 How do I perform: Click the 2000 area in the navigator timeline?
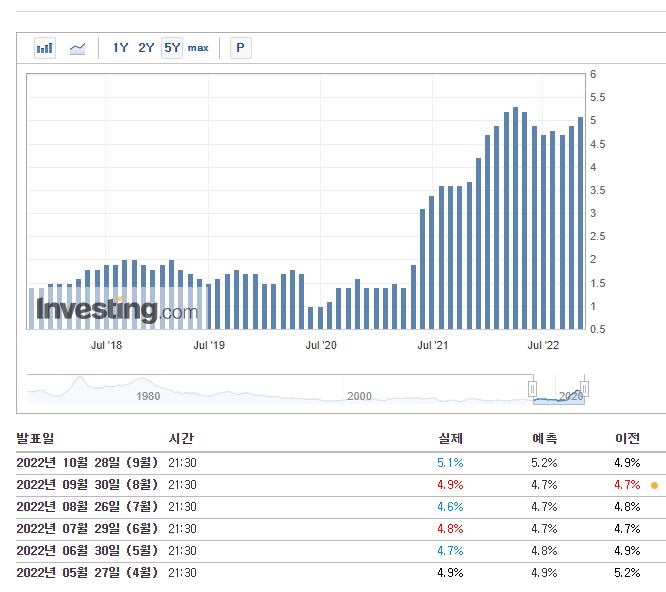359,396
